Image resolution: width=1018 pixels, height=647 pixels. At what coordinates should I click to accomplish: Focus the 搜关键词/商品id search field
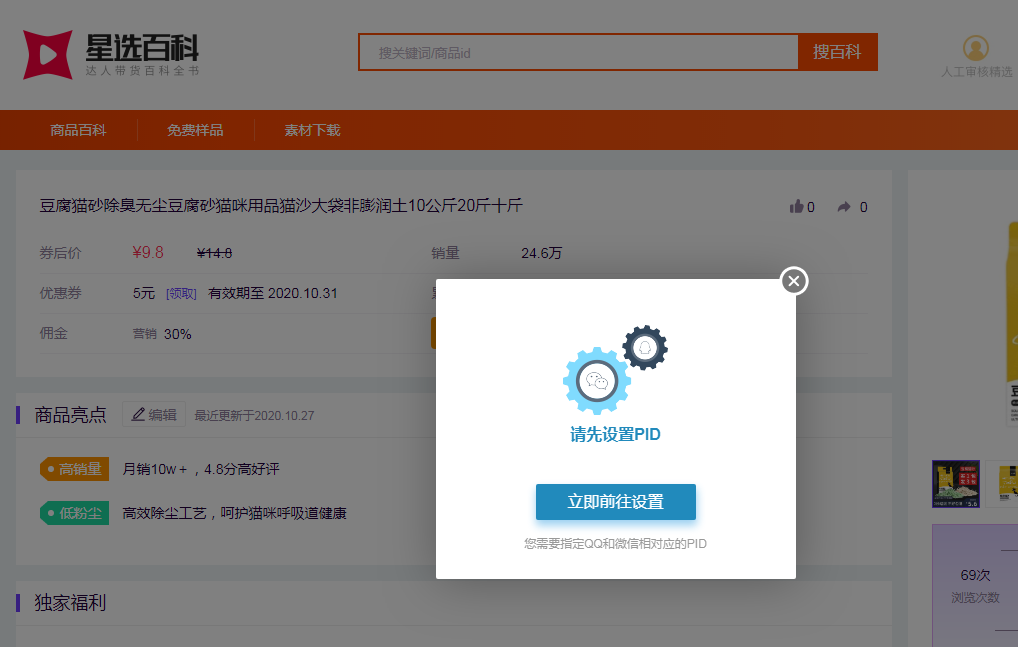click(x=578, y=53)
